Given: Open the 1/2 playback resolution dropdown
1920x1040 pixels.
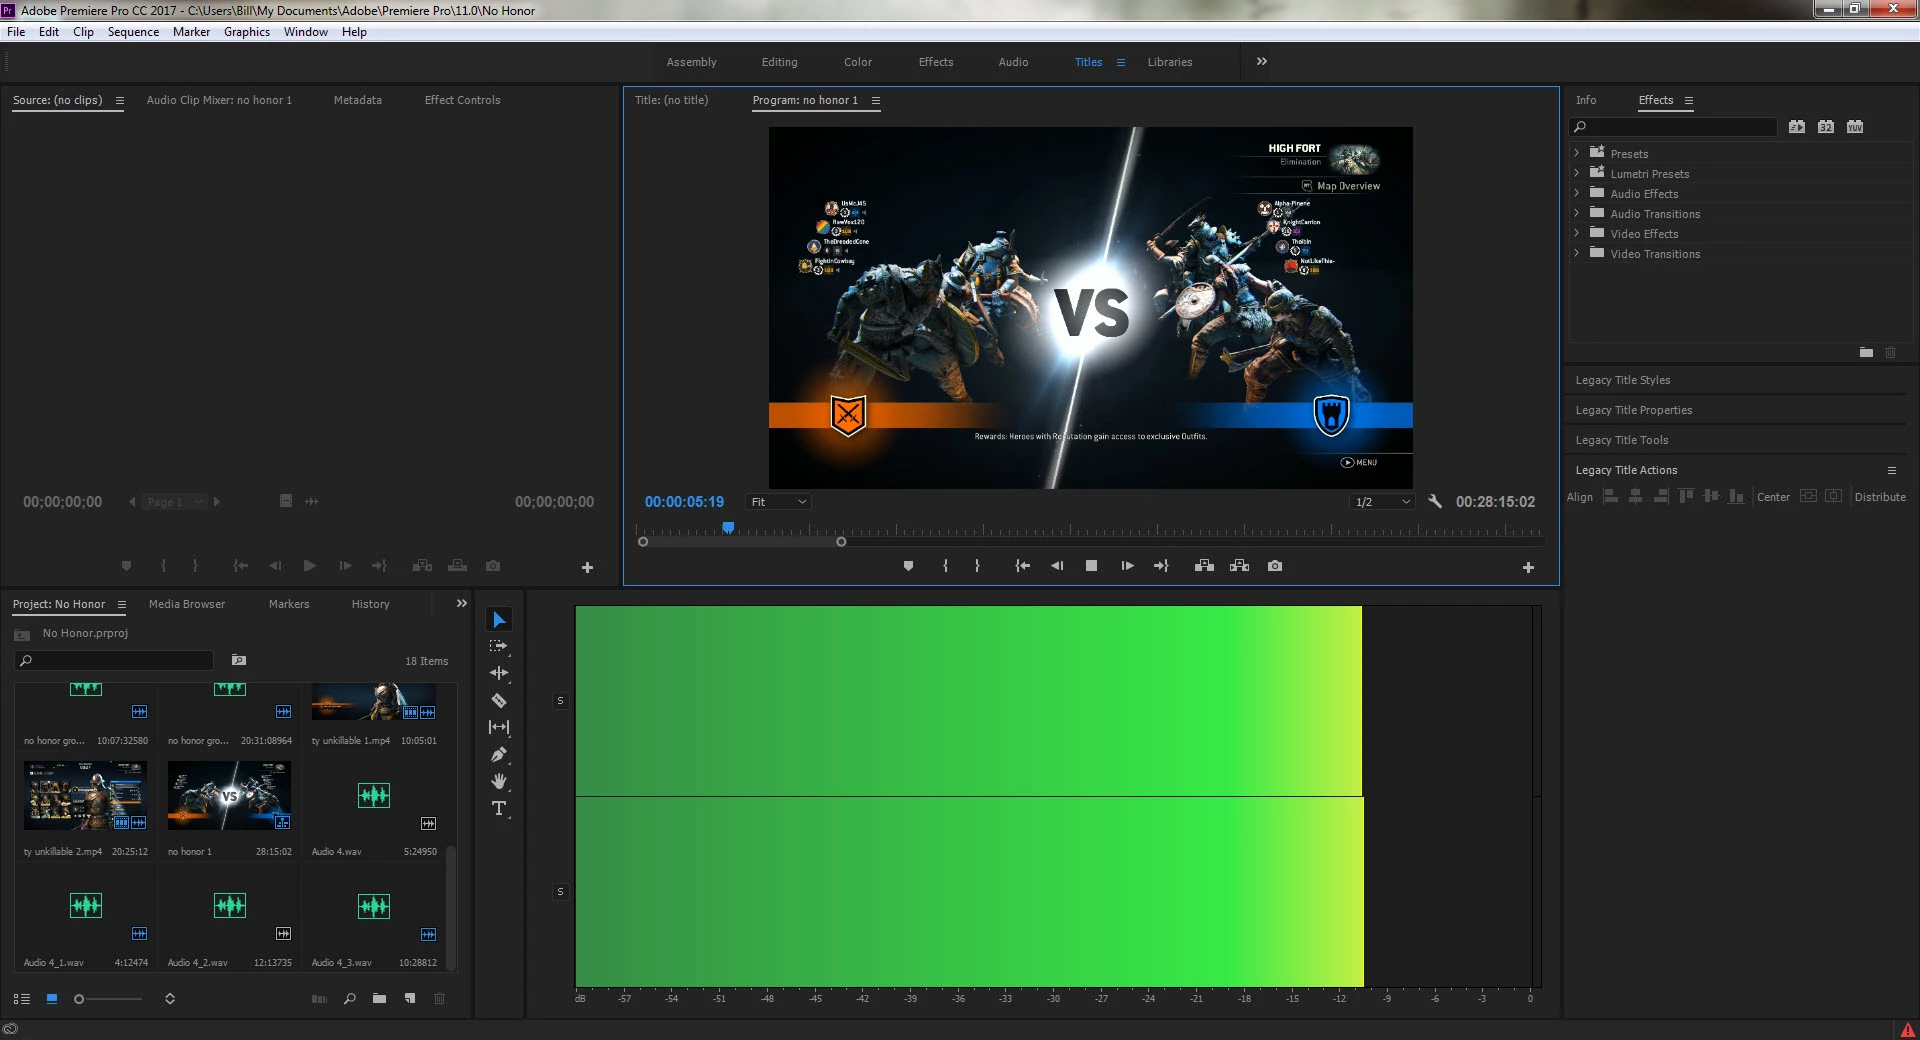Looking at the screenshot, I should click(x=1383, y=502).
